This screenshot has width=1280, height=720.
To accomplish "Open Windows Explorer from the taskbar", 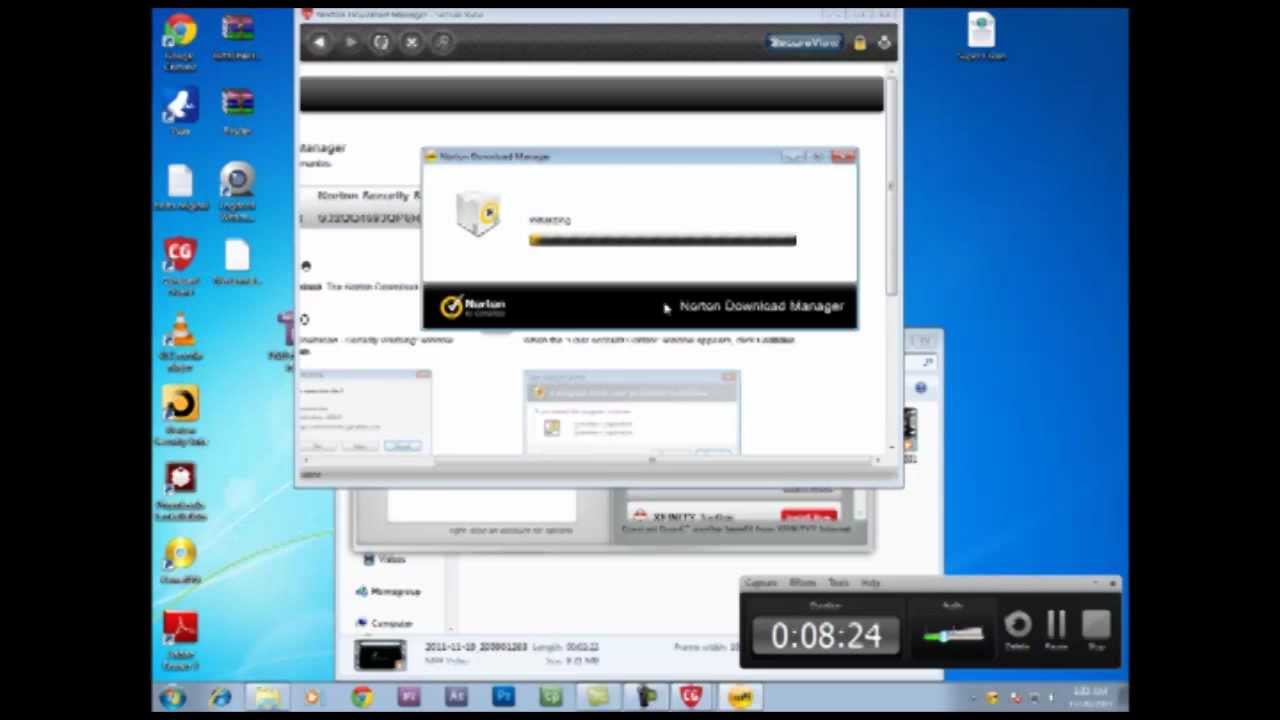I will click(x=267, y=697).
